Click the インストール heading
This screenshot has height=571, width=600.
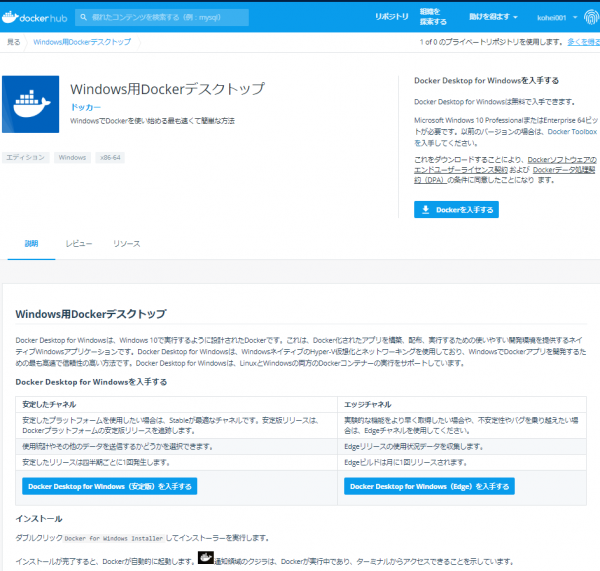click(x=39, y=519)
